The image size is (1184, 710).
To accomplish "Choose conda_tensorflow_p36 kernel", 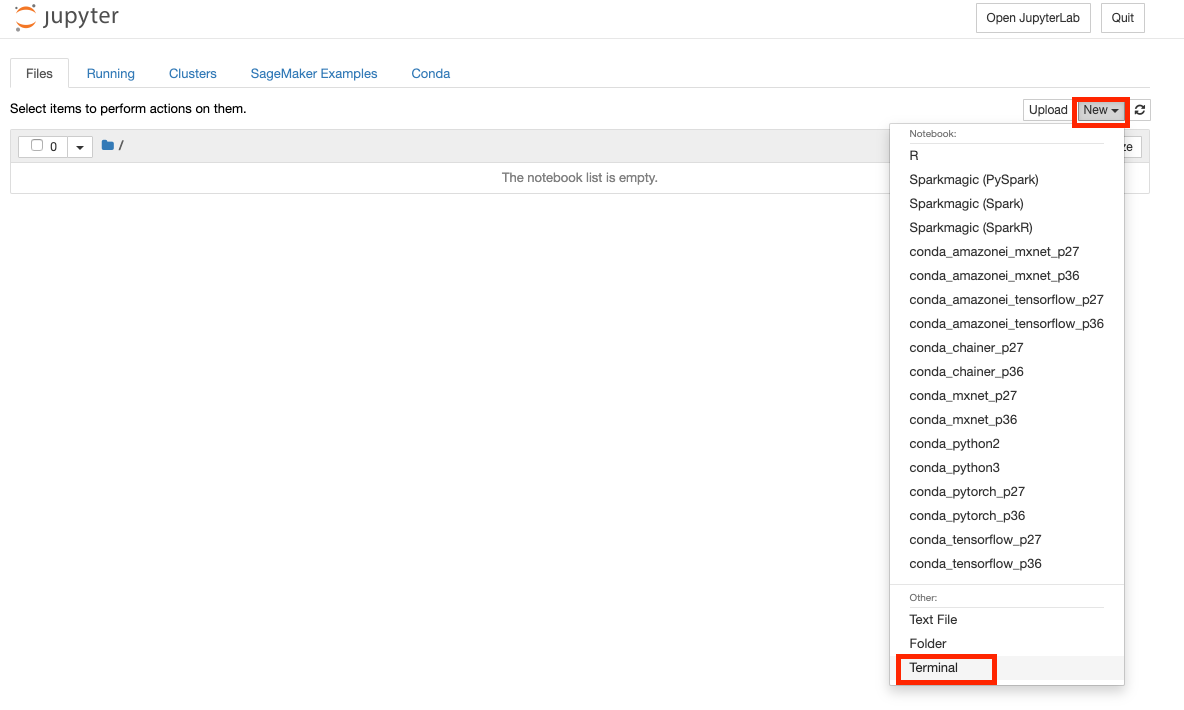I will click(1007, 564).
